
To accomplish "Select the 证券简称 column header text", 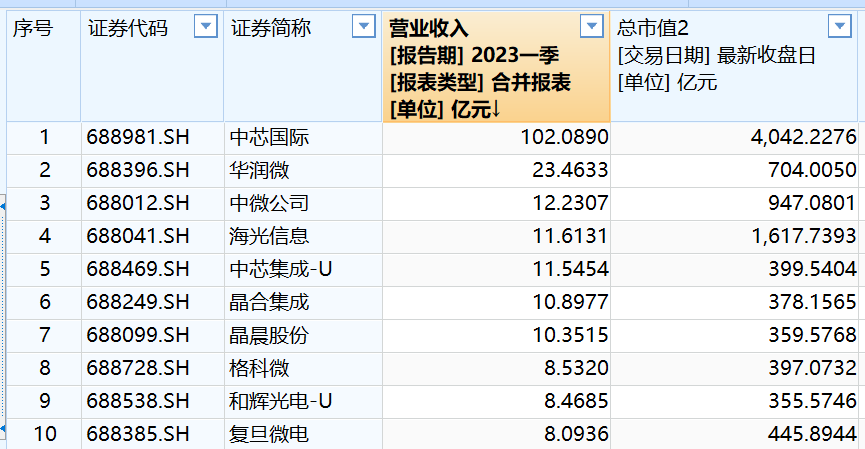I will (x=271, y=28).
